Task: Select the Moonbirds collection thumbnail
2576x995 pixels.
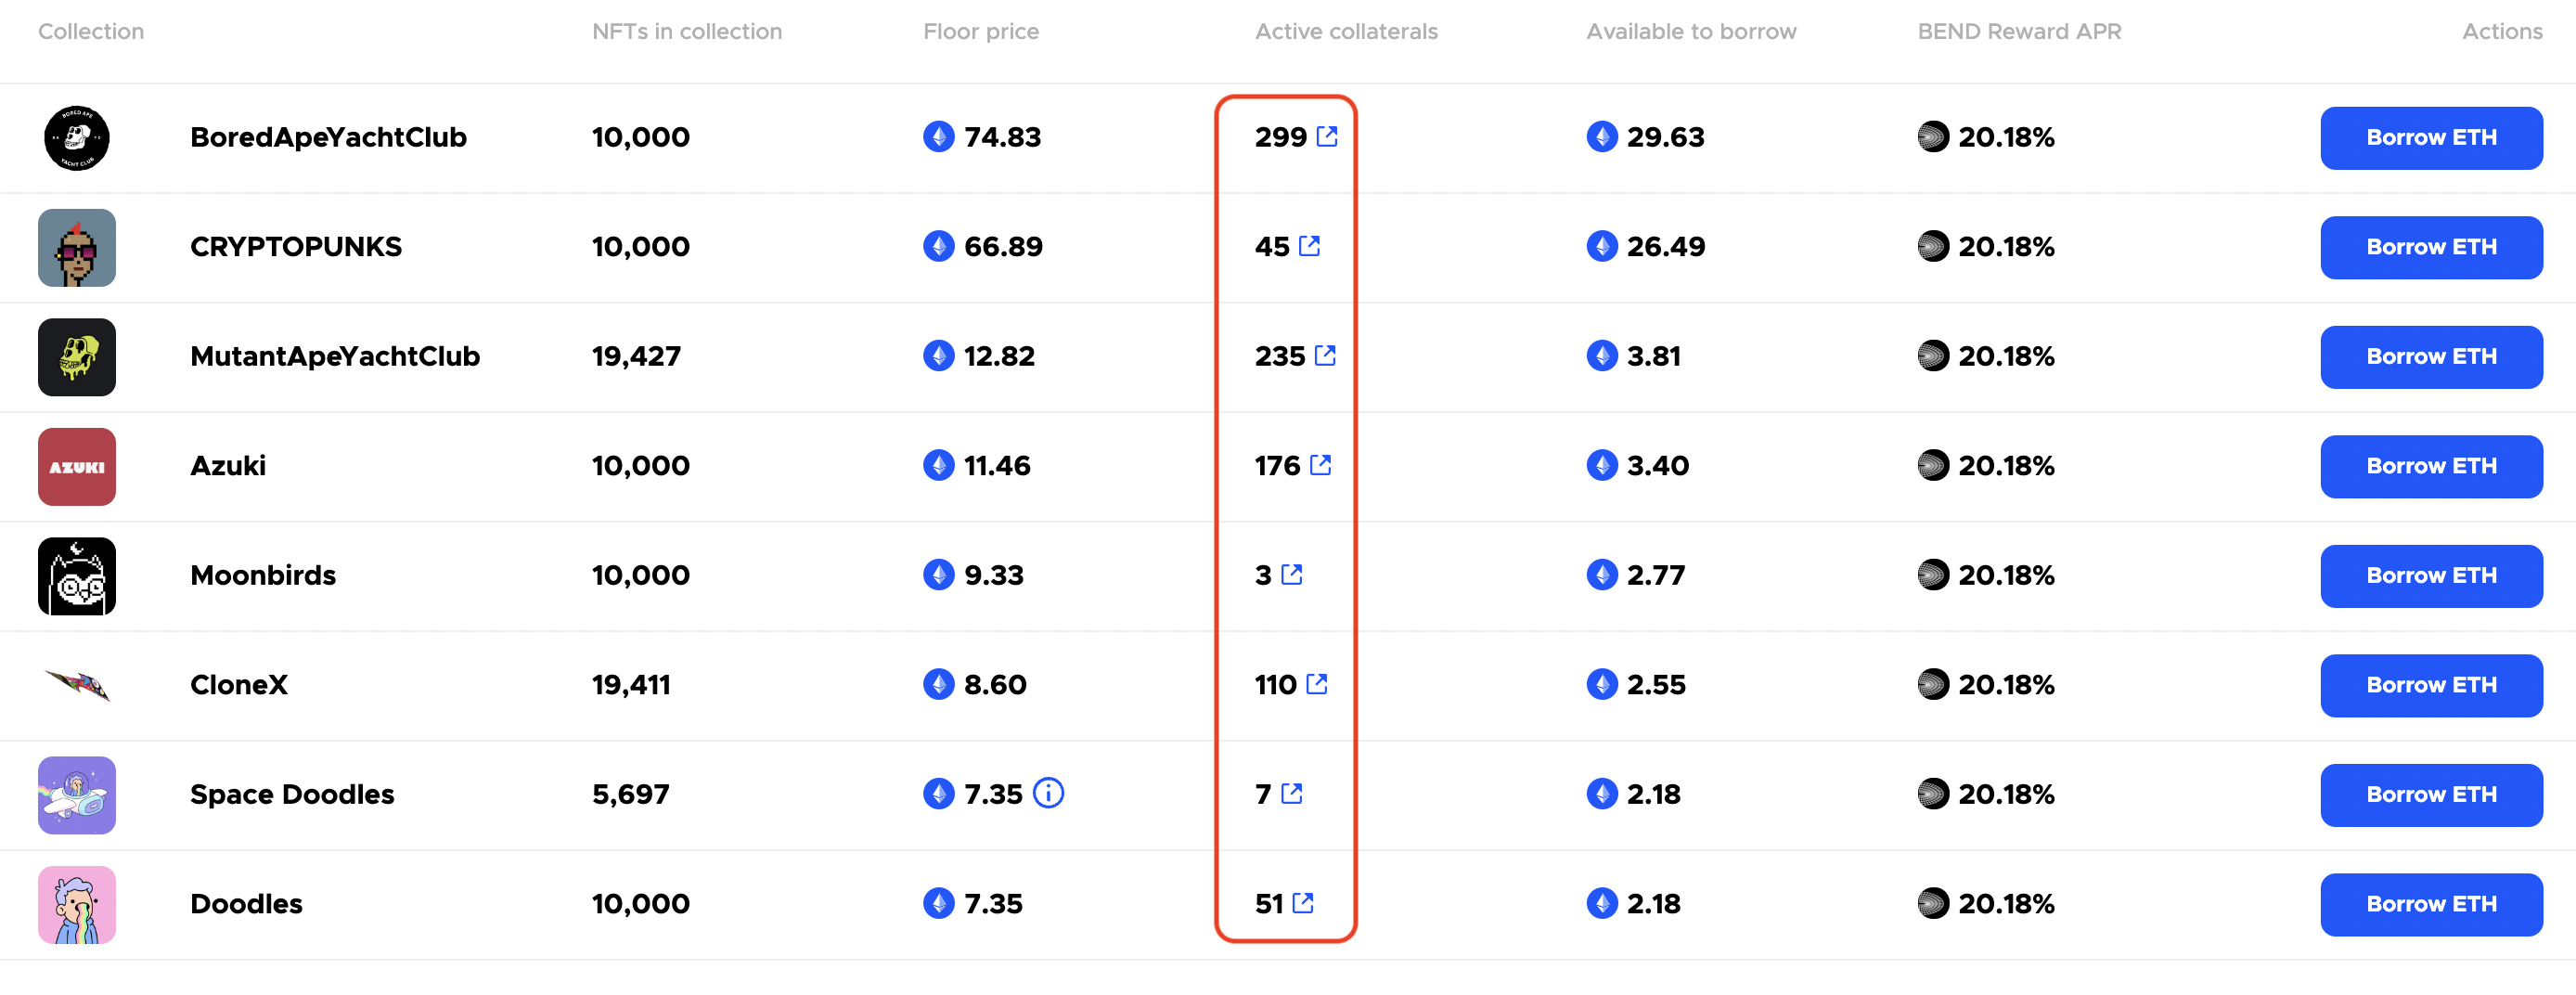Action: pos(77,576)
